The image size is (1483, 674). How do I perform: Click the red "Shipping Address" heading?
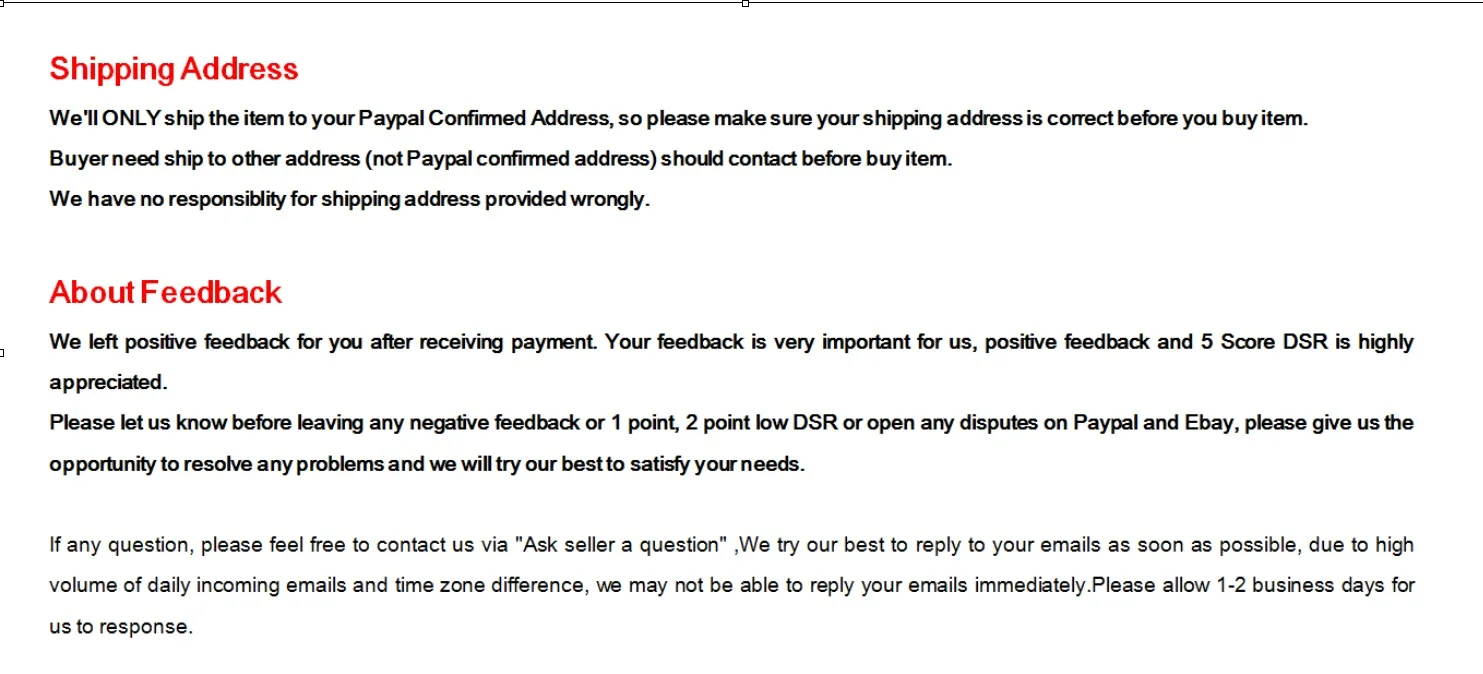[174, 69]
